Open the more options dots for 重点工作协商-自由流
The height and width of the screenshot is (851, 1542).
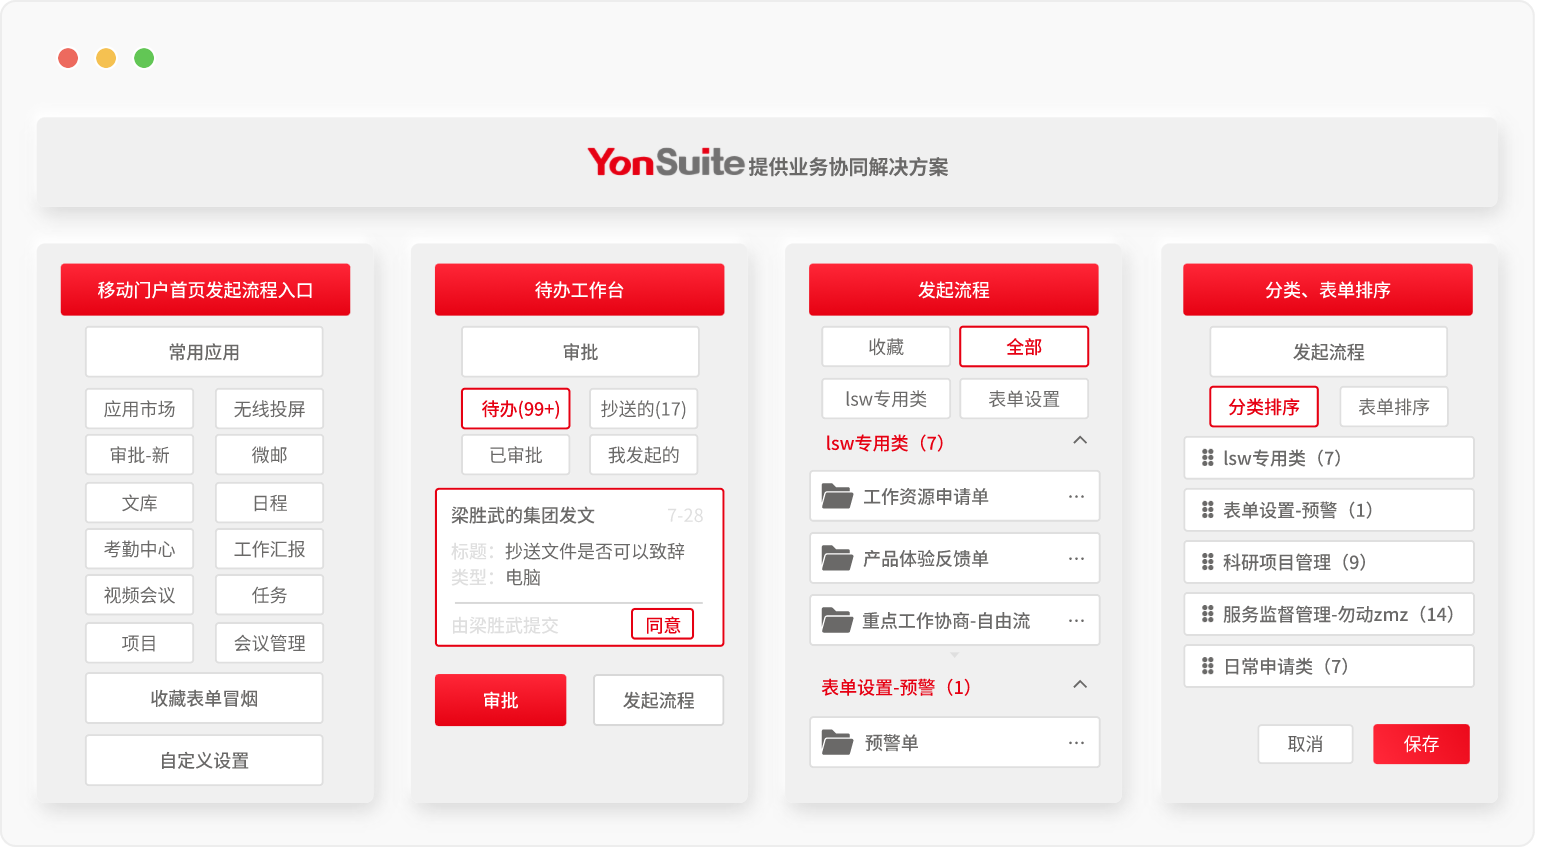pyautogui.click(x=1076, y=620)
